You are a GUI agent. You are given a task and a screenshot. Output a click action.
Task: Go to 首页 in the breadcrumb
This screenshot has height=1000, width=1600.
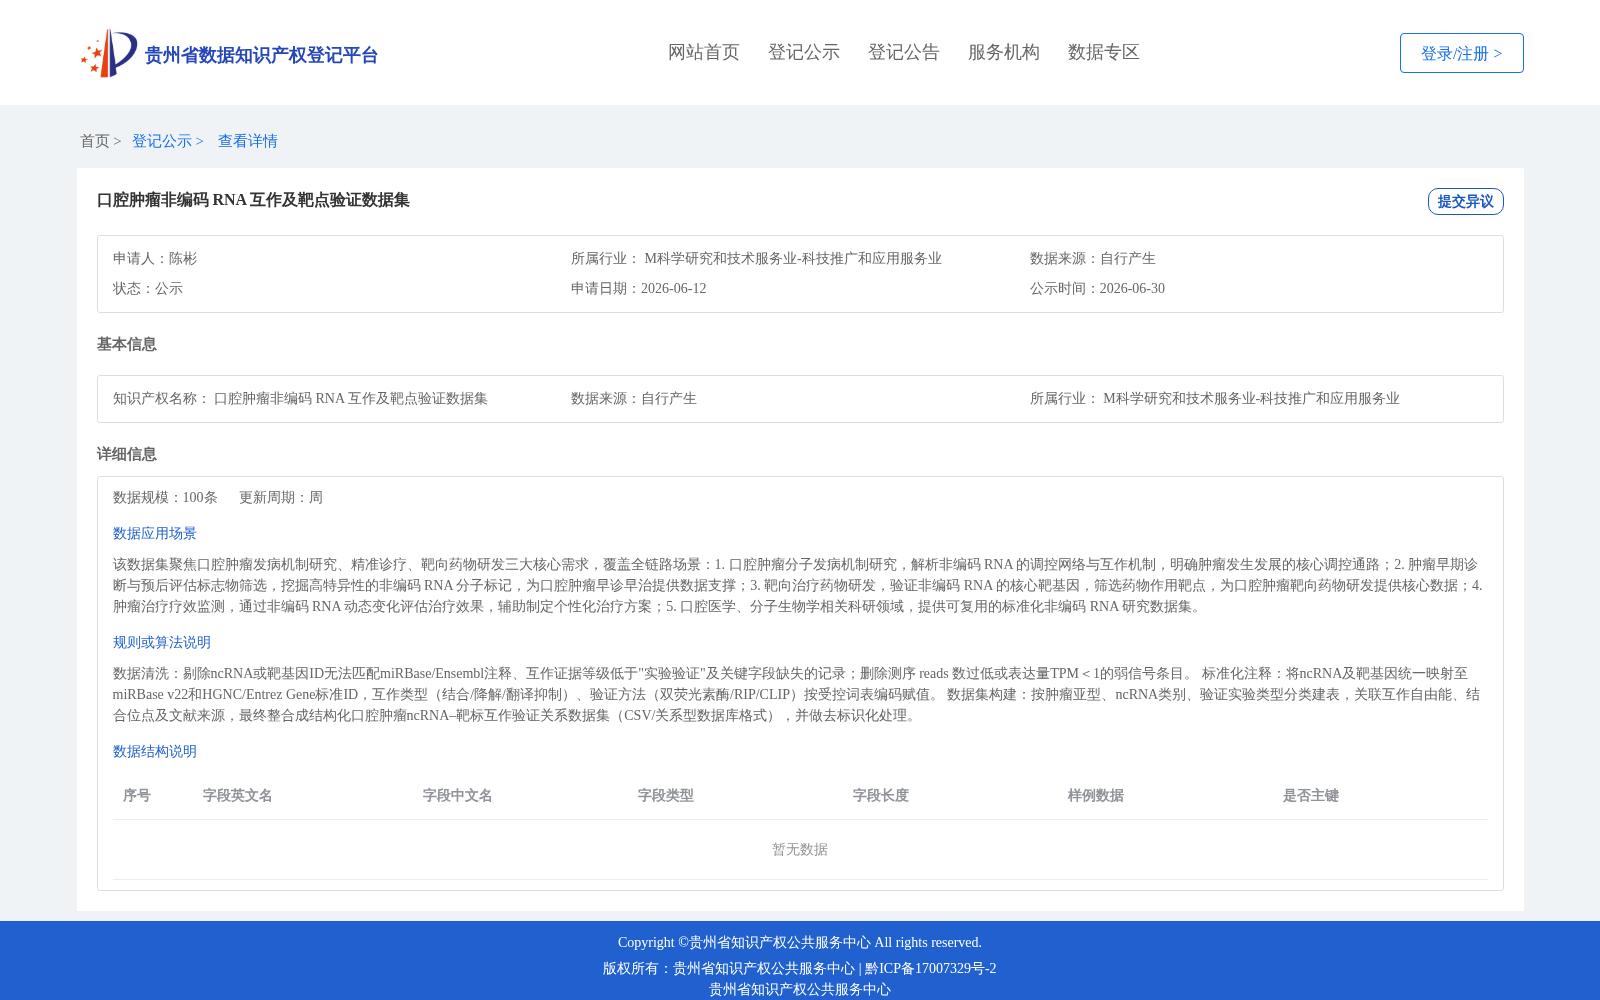coord(95,141)
